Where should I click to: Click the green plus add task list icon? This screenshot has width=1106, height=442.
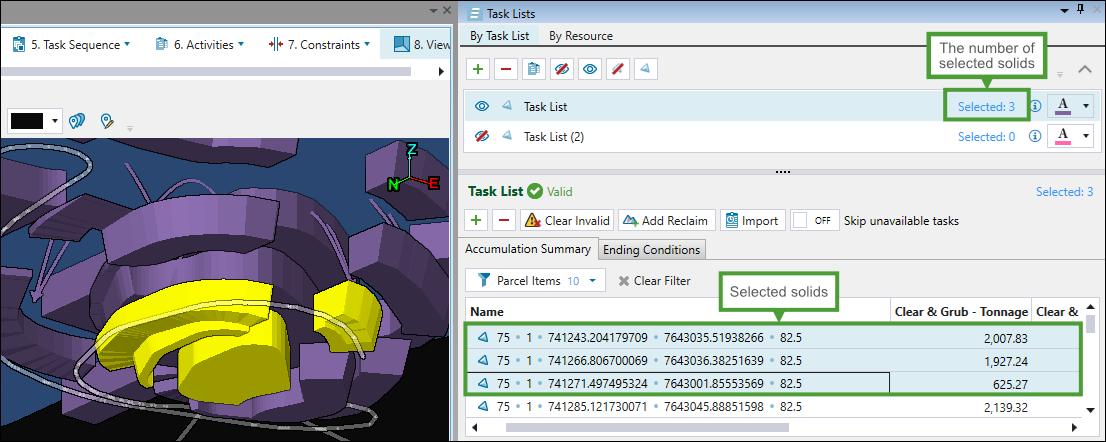pos(478,69)
